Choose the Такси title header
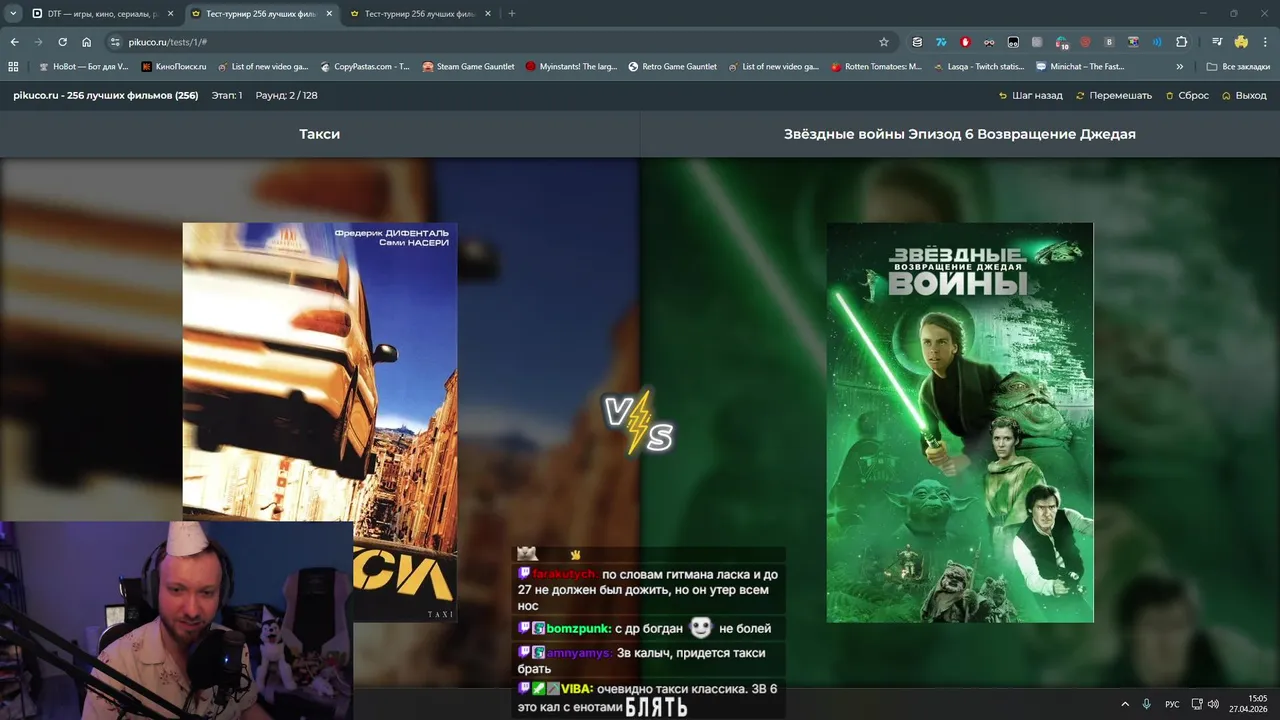Viewport: 1280px width, 720px height. click(x=320, y=134)
